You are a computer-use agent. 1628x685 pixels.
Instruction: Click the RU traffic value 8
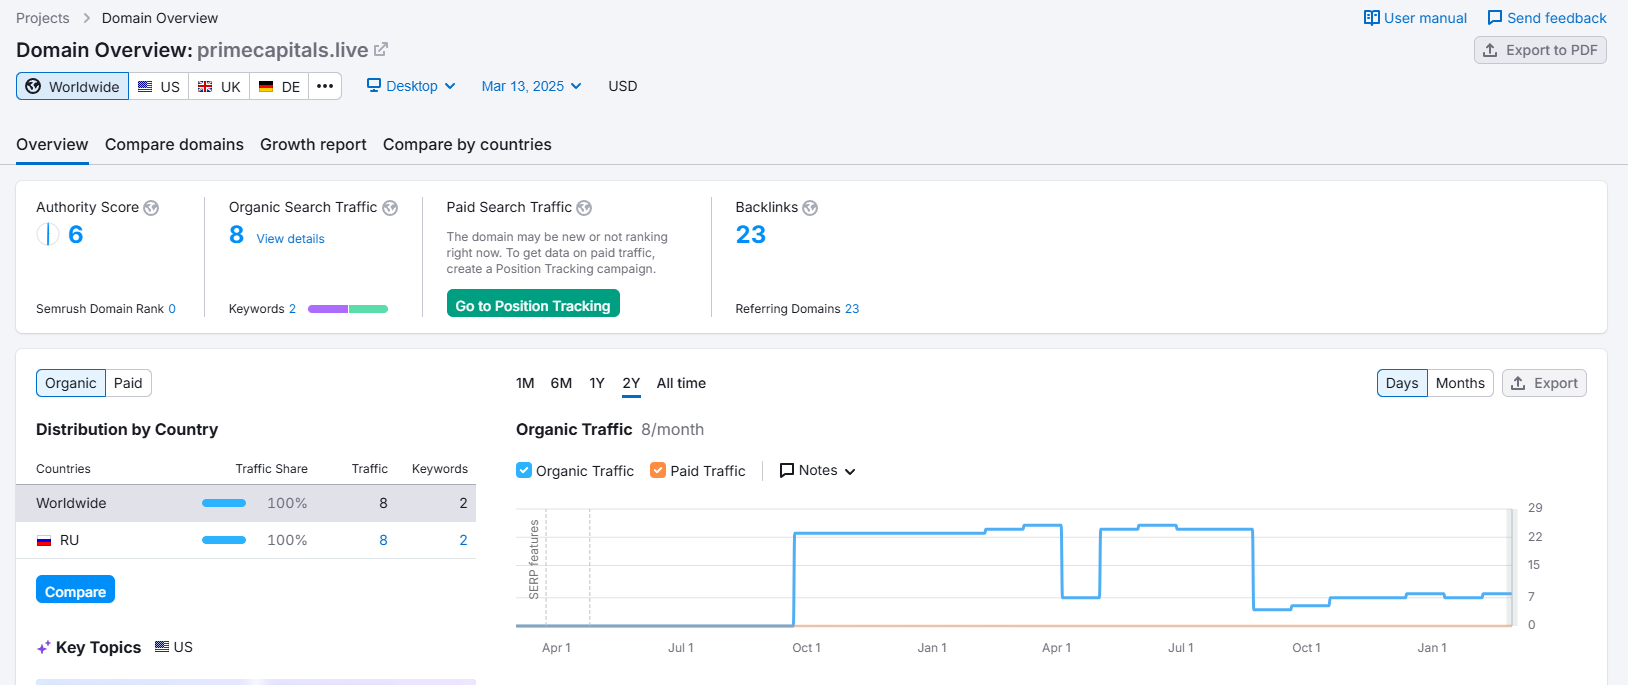(x=383, y=540)
